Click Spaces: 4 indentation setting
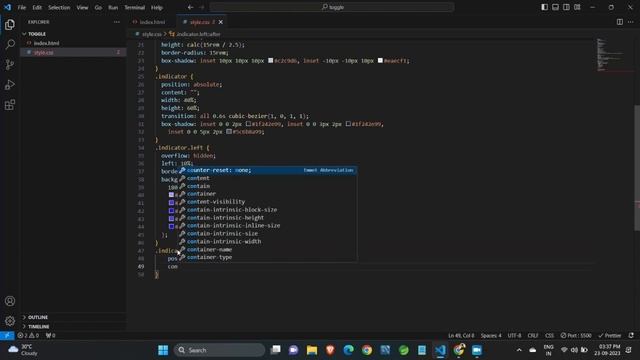The width and height of the screenshot is (640, 360). click(x=491, y=336)
